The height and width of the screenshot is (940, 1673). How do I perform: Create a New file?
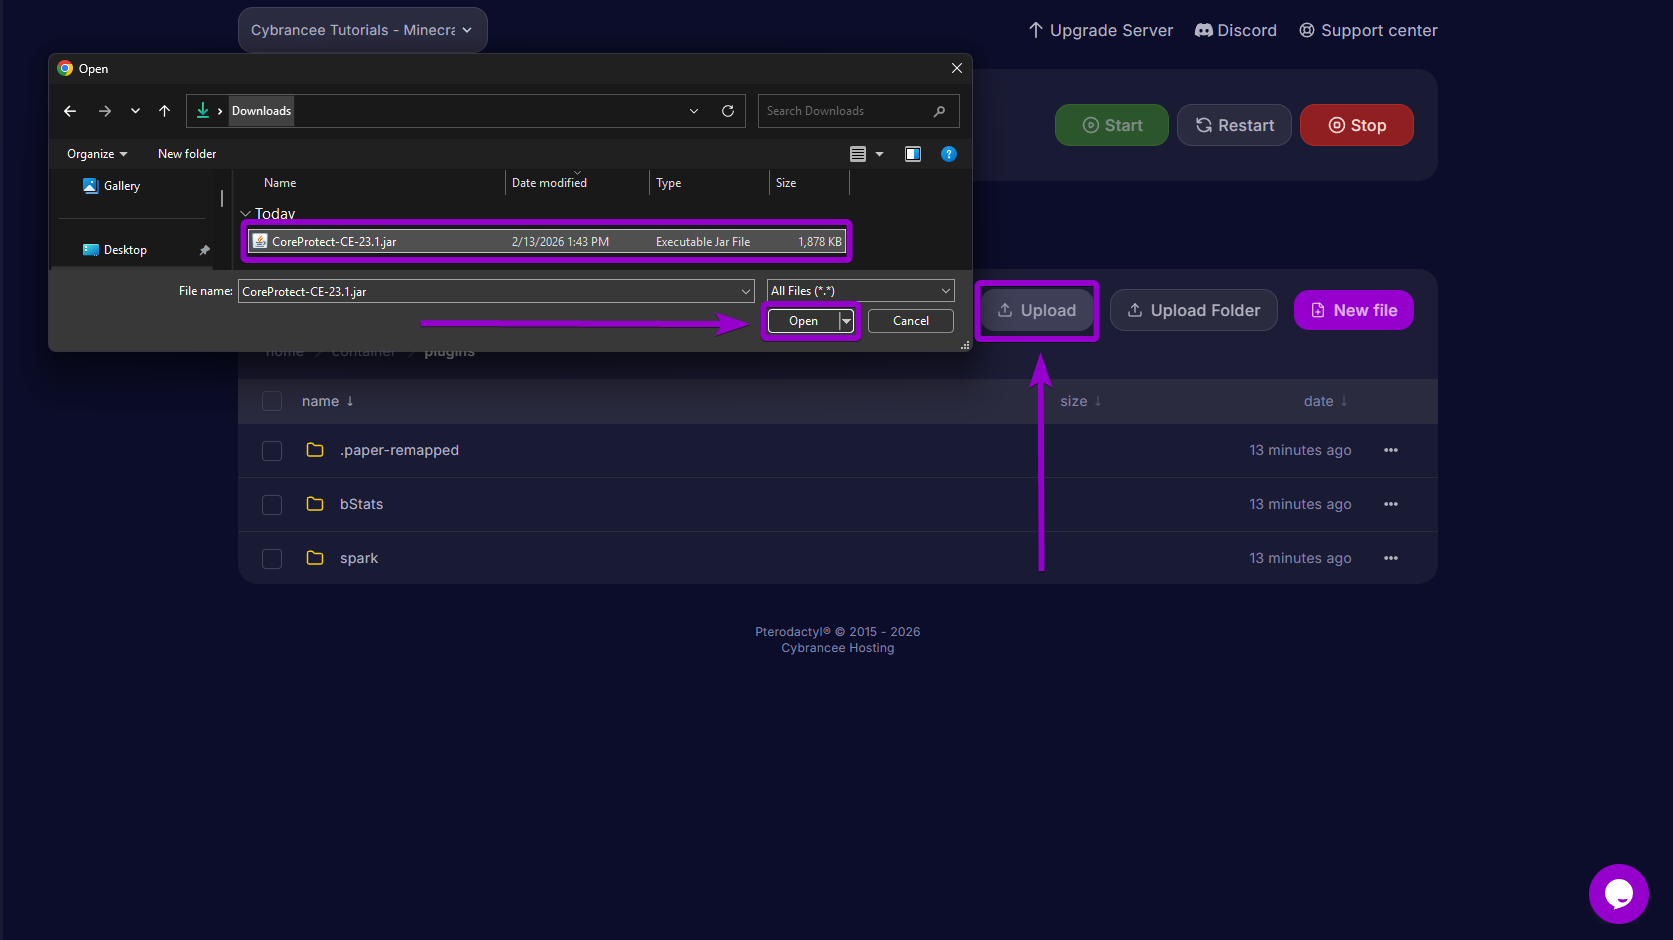pos(1354,310)
